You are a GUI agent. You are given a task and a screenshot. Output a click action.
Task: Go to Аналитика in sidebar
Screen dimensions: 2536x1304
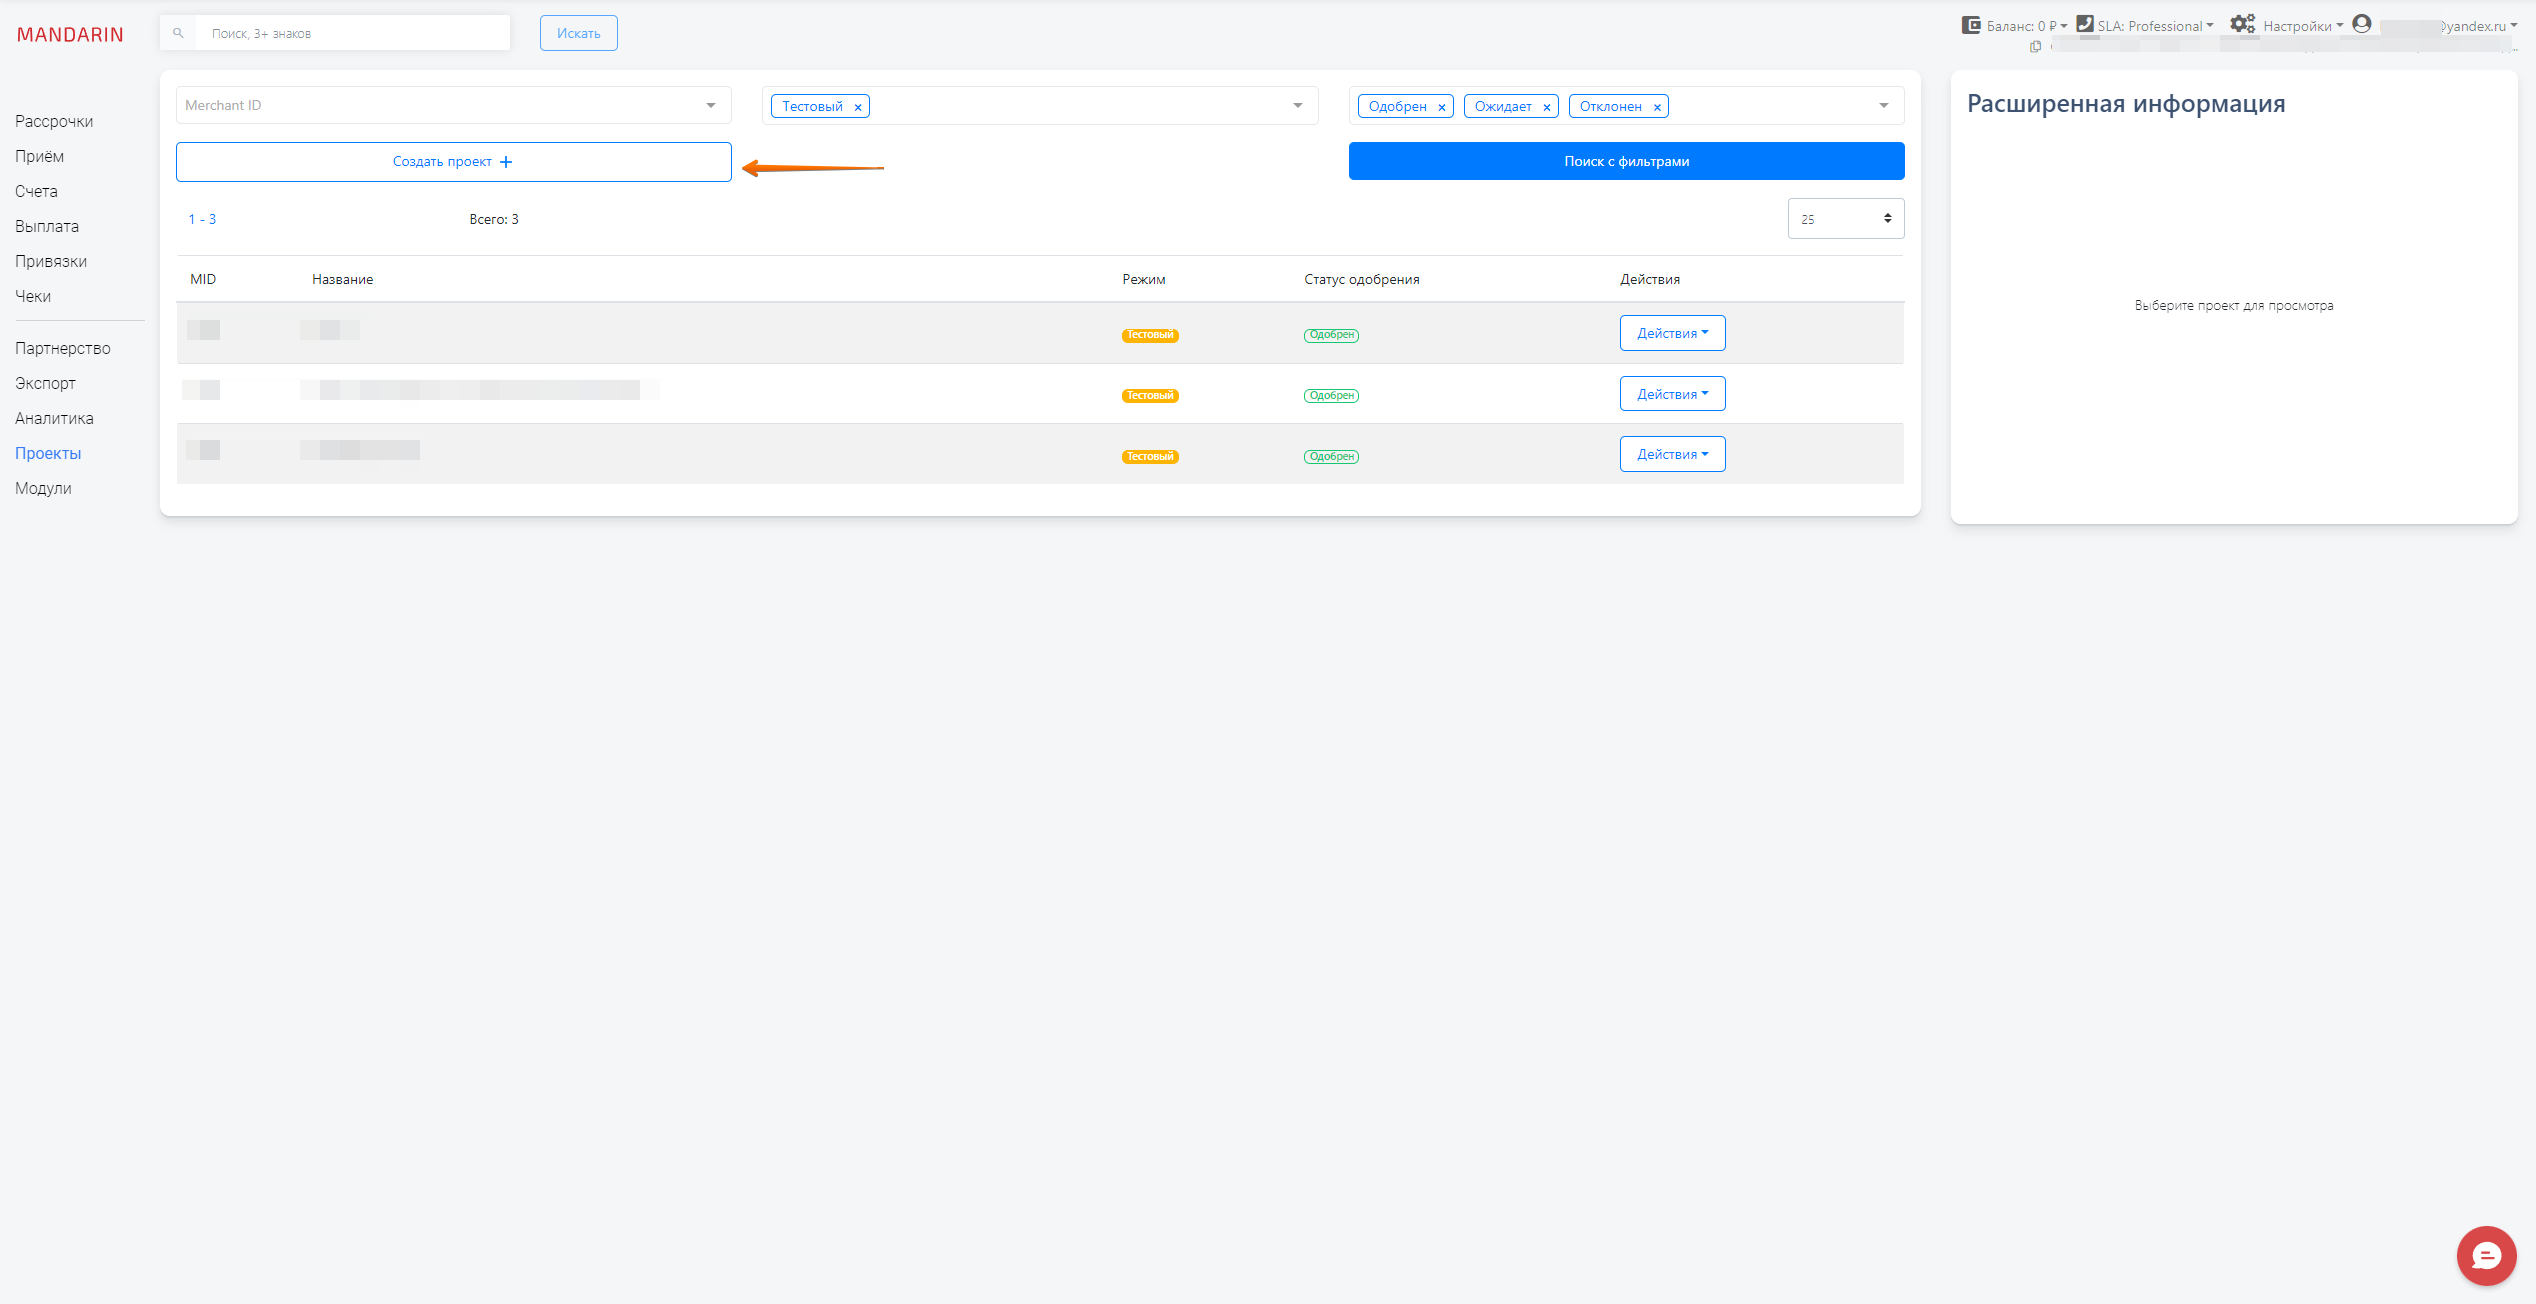coord(54,418)
